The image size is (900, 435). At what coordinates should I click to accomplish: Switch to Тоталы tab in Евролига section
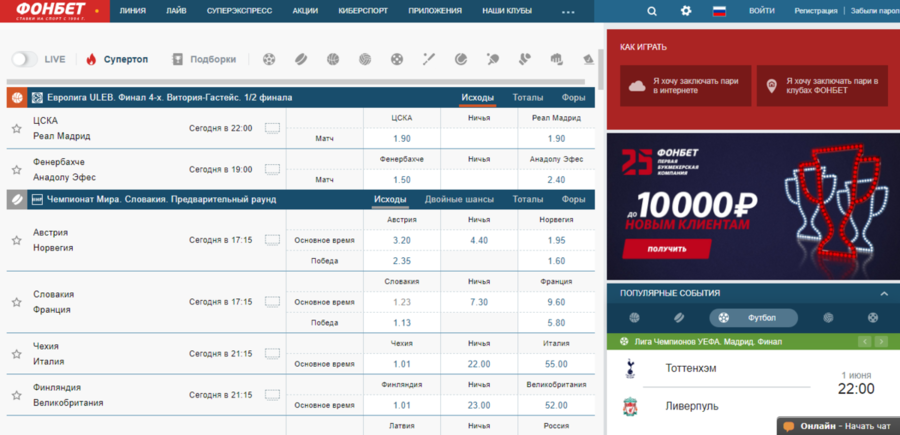tap(527, 98)
